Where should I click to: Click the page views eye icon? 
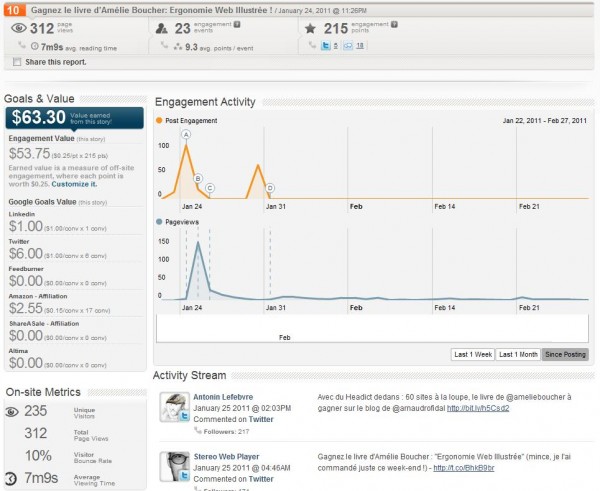pyautogui.click(x=18, y=28)
